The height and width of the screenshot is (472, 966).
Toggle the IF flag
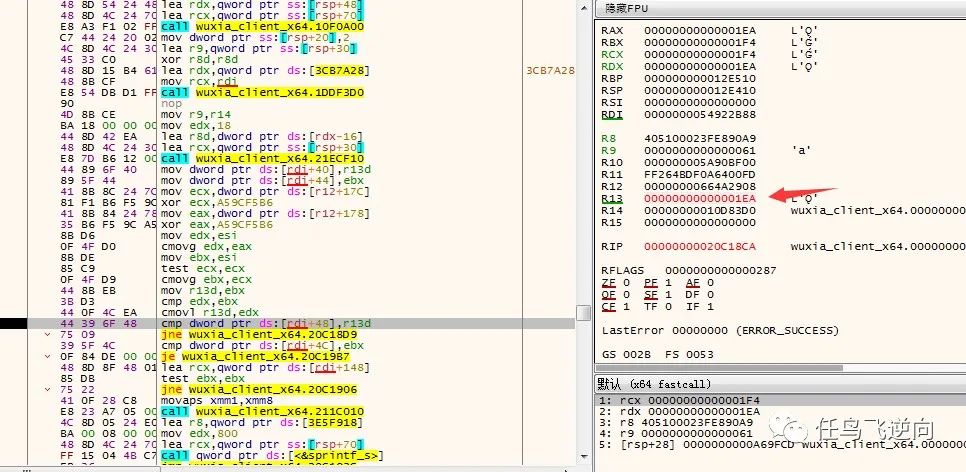pos(699,306)
